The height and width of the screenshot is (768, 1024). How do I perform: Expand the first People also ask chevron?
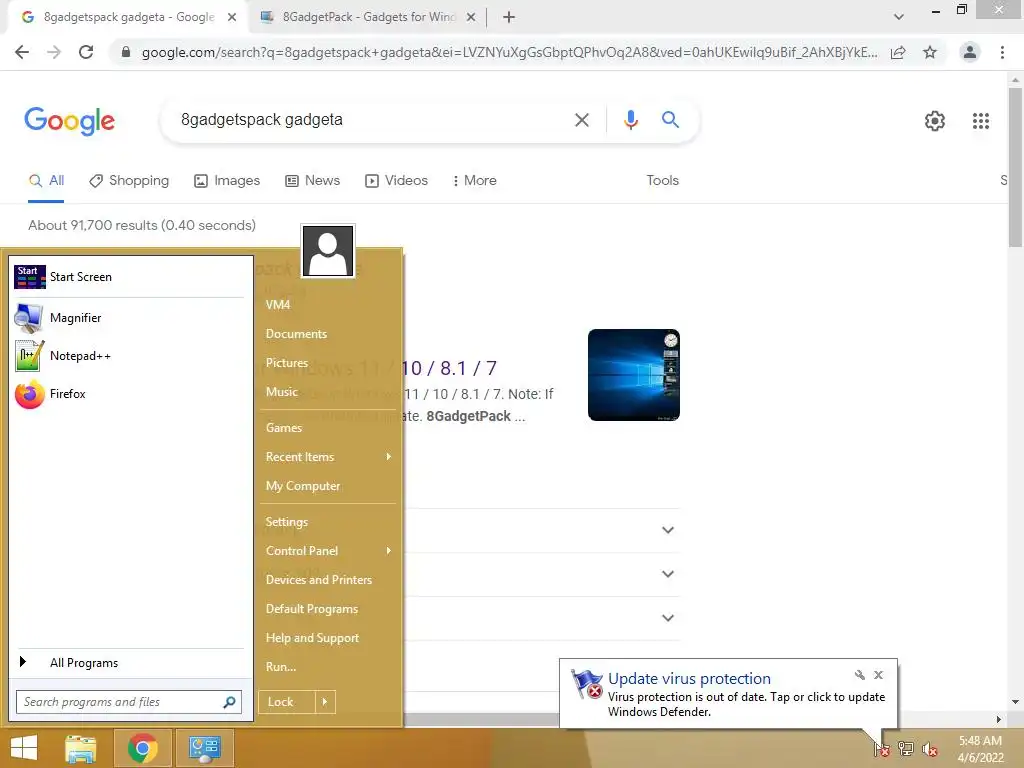[667, 530]
